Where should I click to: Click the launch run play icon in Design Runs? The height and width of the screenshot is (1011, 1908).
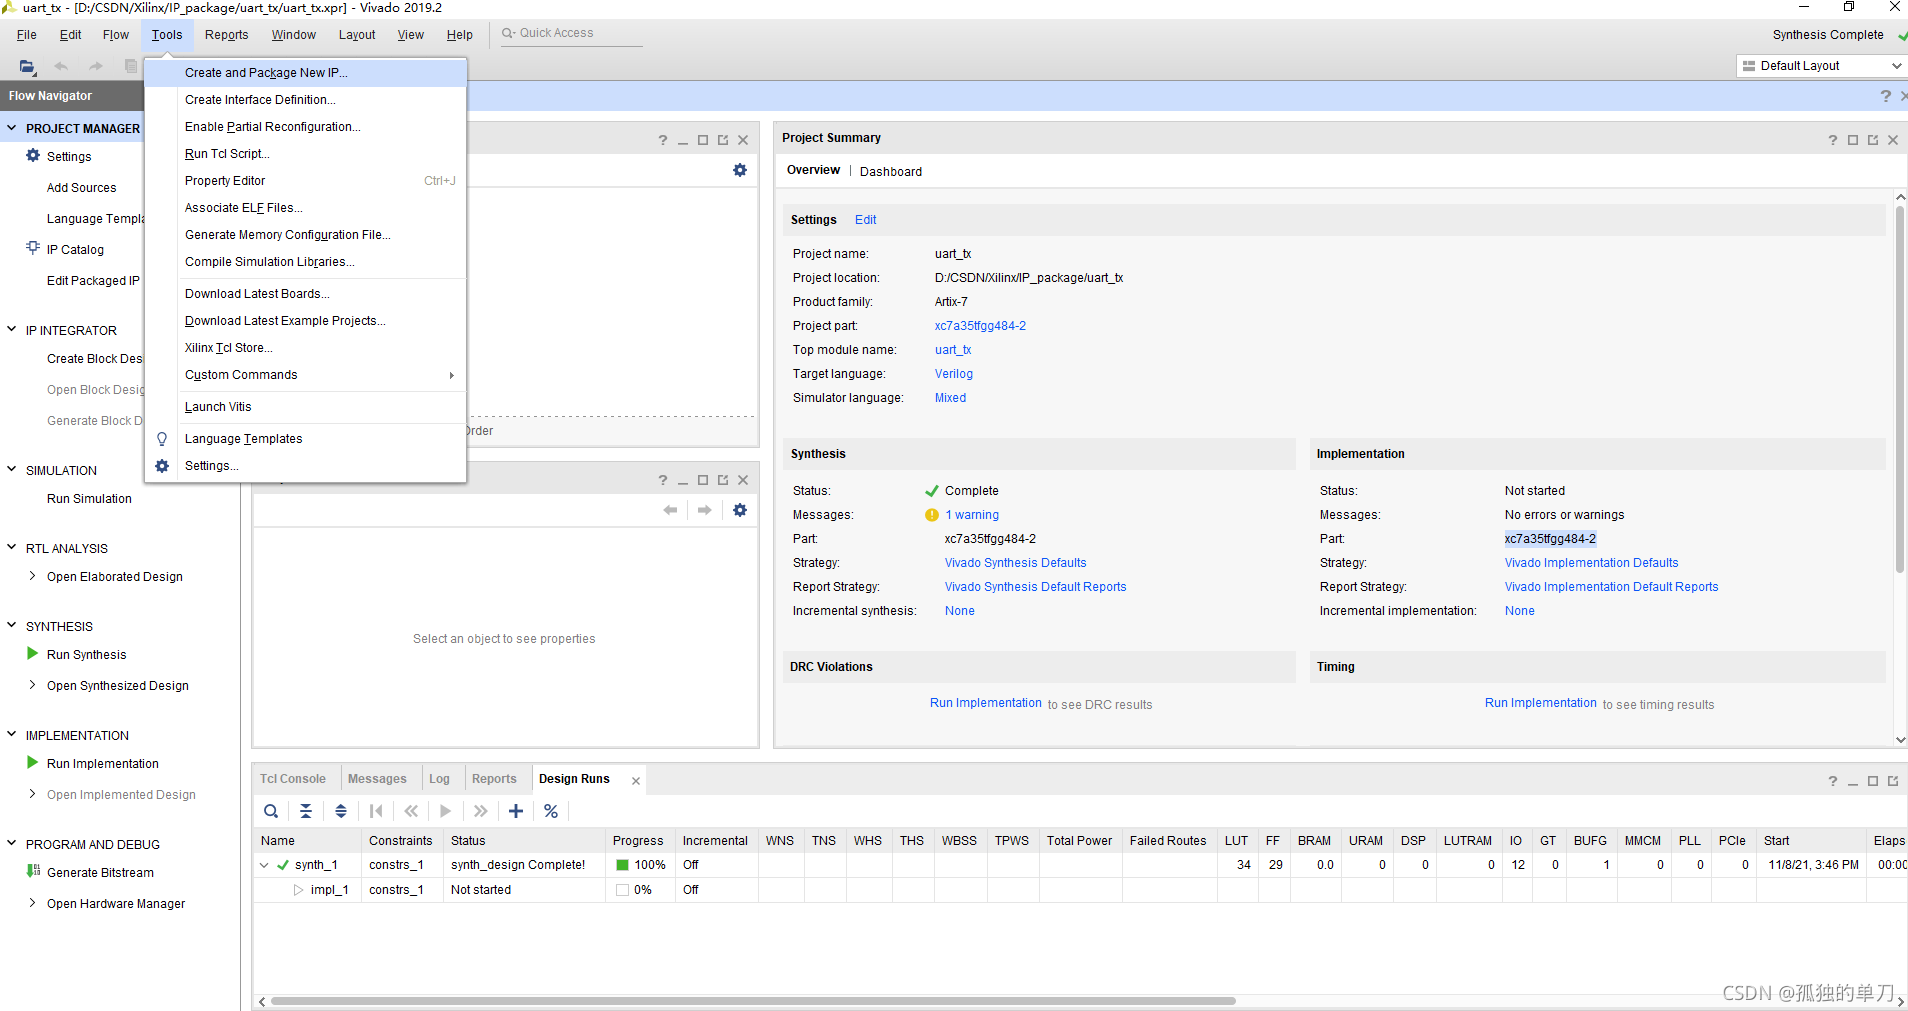tap(446, 811)
